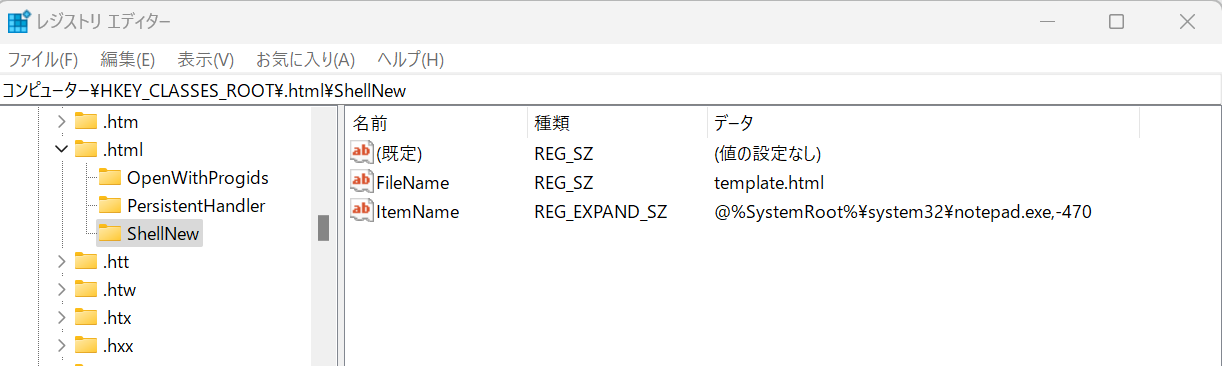Click the OpenWithProgids folder icon
This screenshot has width=1222, height=366.
(x=109, y=178)
